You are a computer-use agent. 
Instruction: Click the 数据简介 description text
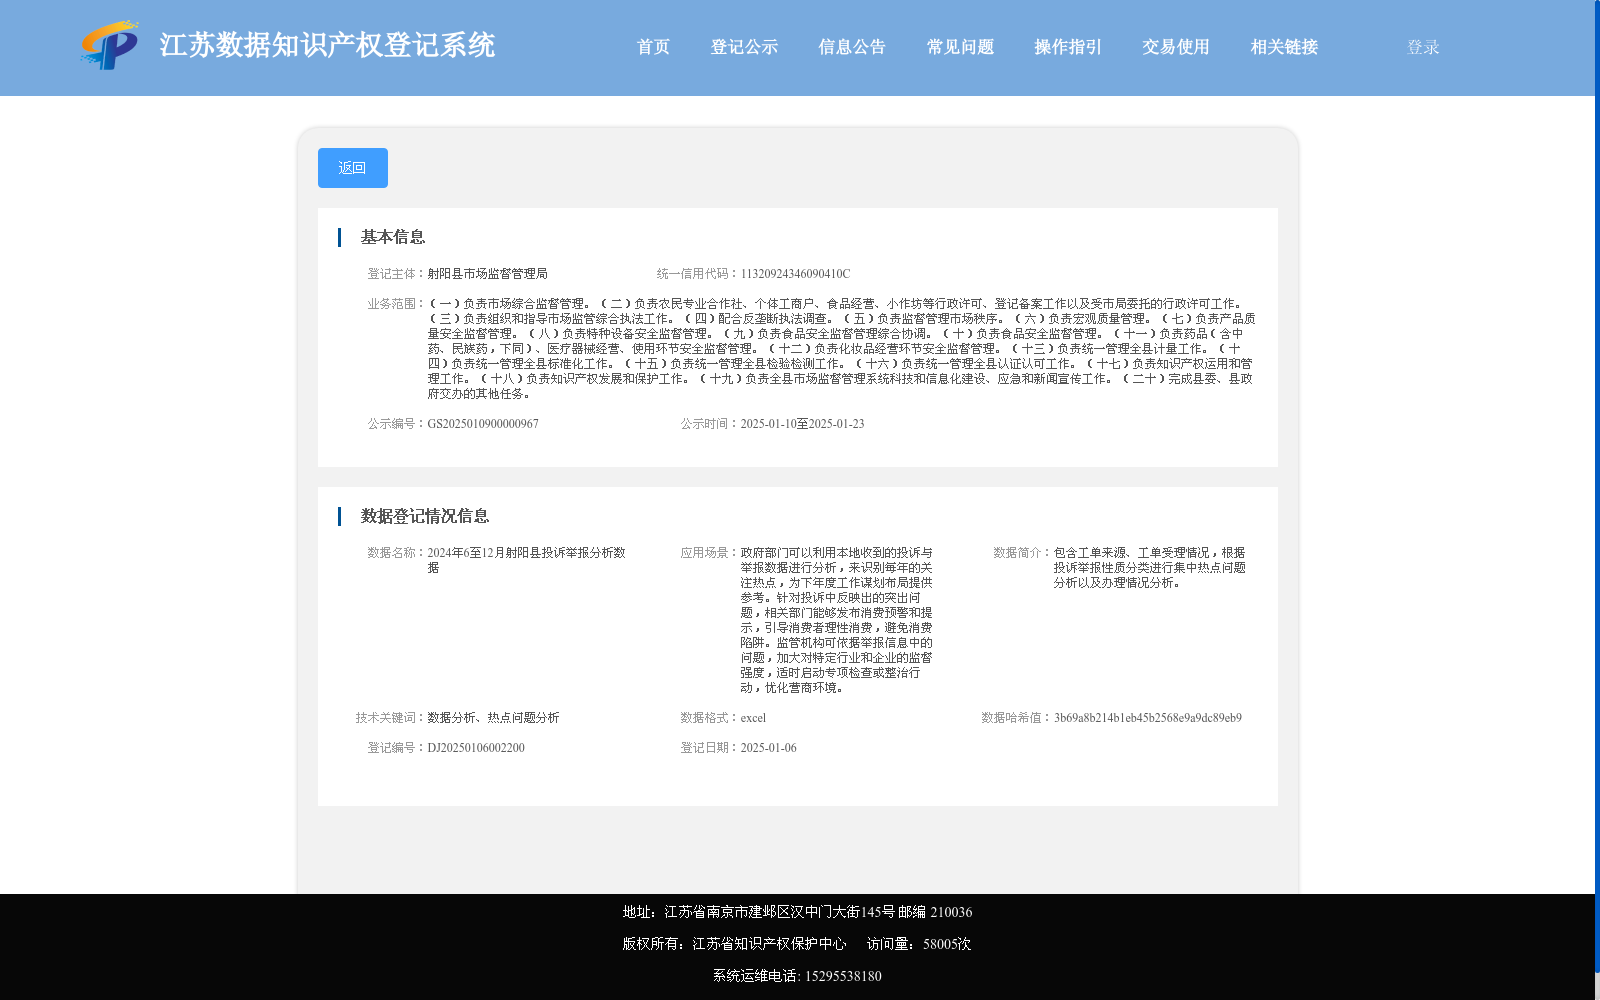tap(1149, 568)
